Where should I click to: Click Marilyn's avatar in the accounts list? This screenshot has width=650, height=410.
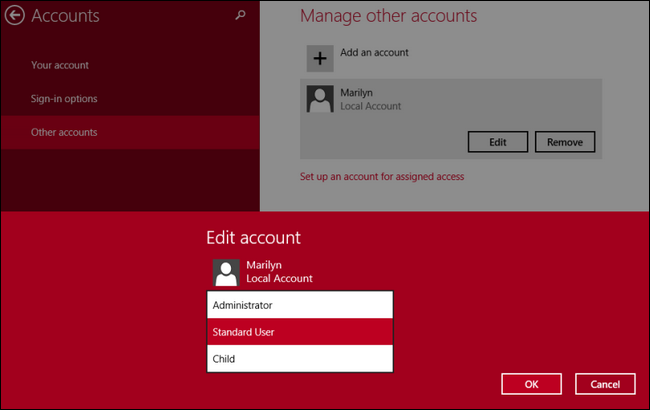pyautogui.click(x=320, y=98)
